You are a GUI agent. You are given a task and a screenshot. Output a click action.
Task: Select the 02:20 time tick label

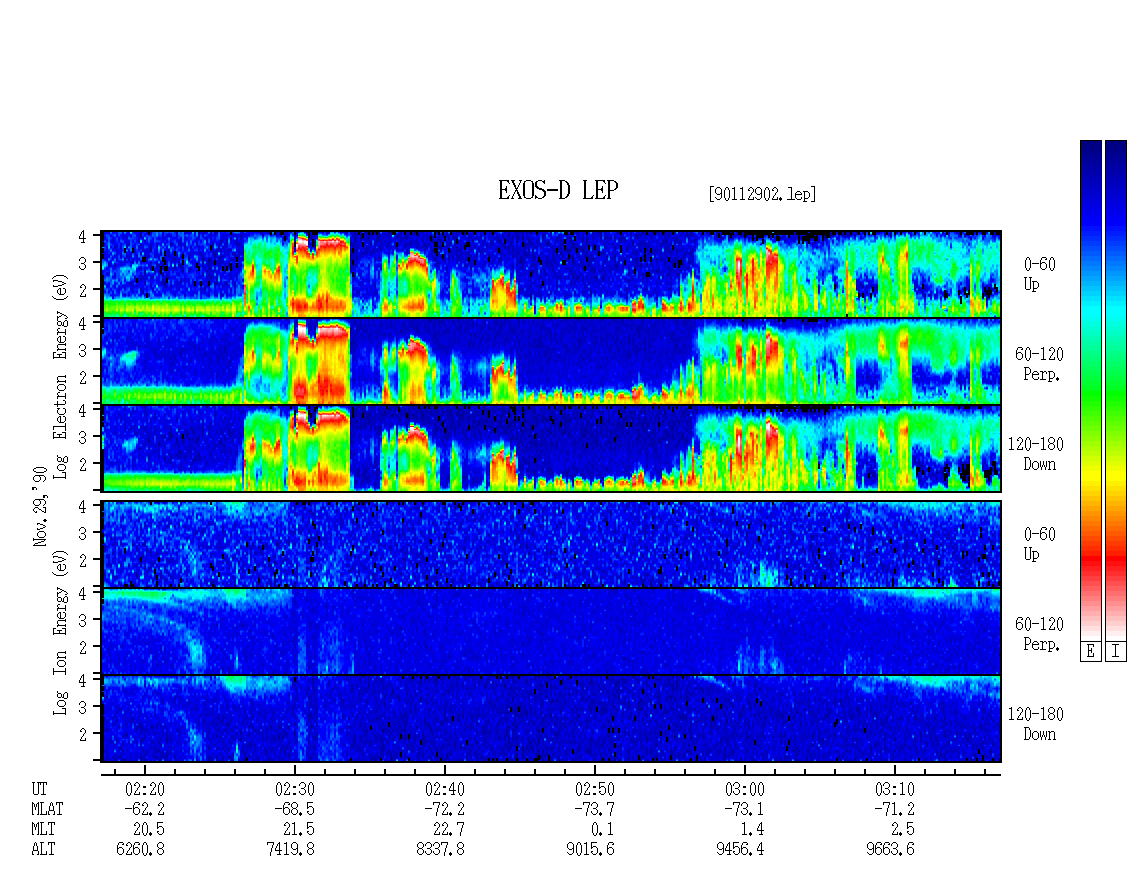coord(145,789)
